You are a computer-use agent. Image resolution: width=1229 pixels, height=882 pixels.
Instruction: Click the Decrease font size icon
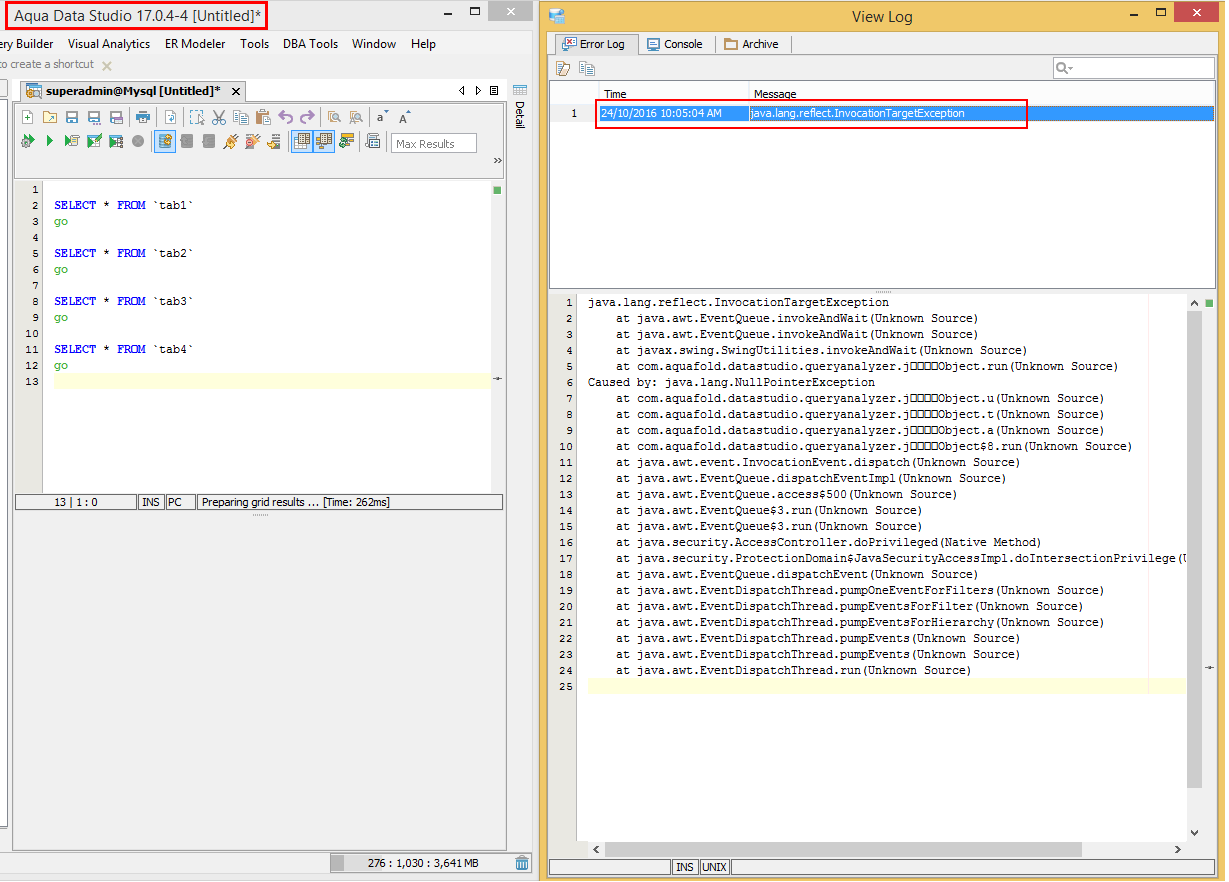382,117
